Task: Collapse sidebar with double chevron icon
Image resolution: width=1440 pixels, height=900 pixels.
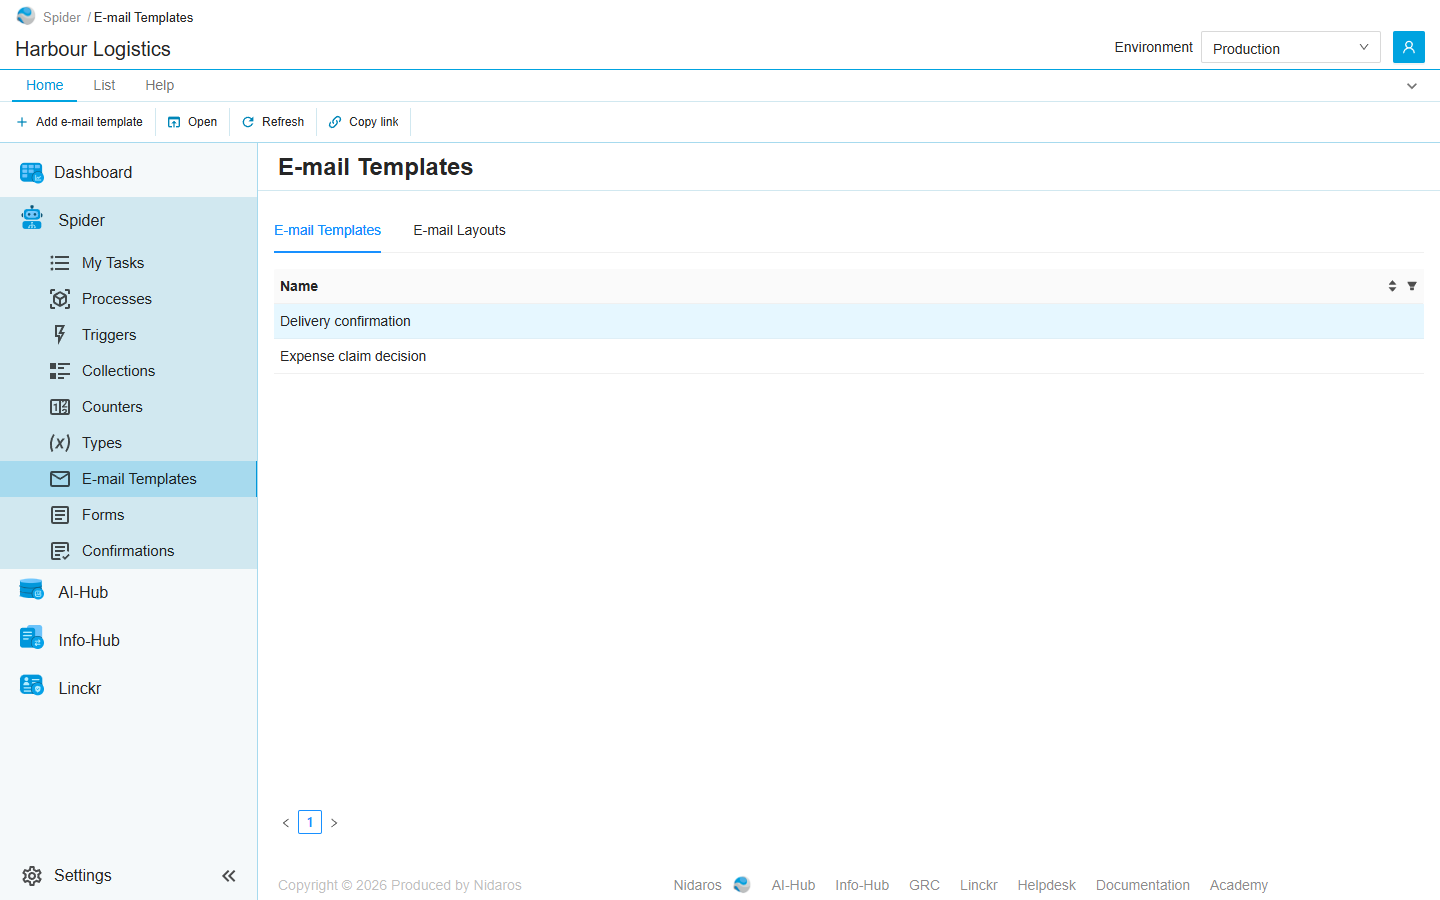Action: coord(229,876)
